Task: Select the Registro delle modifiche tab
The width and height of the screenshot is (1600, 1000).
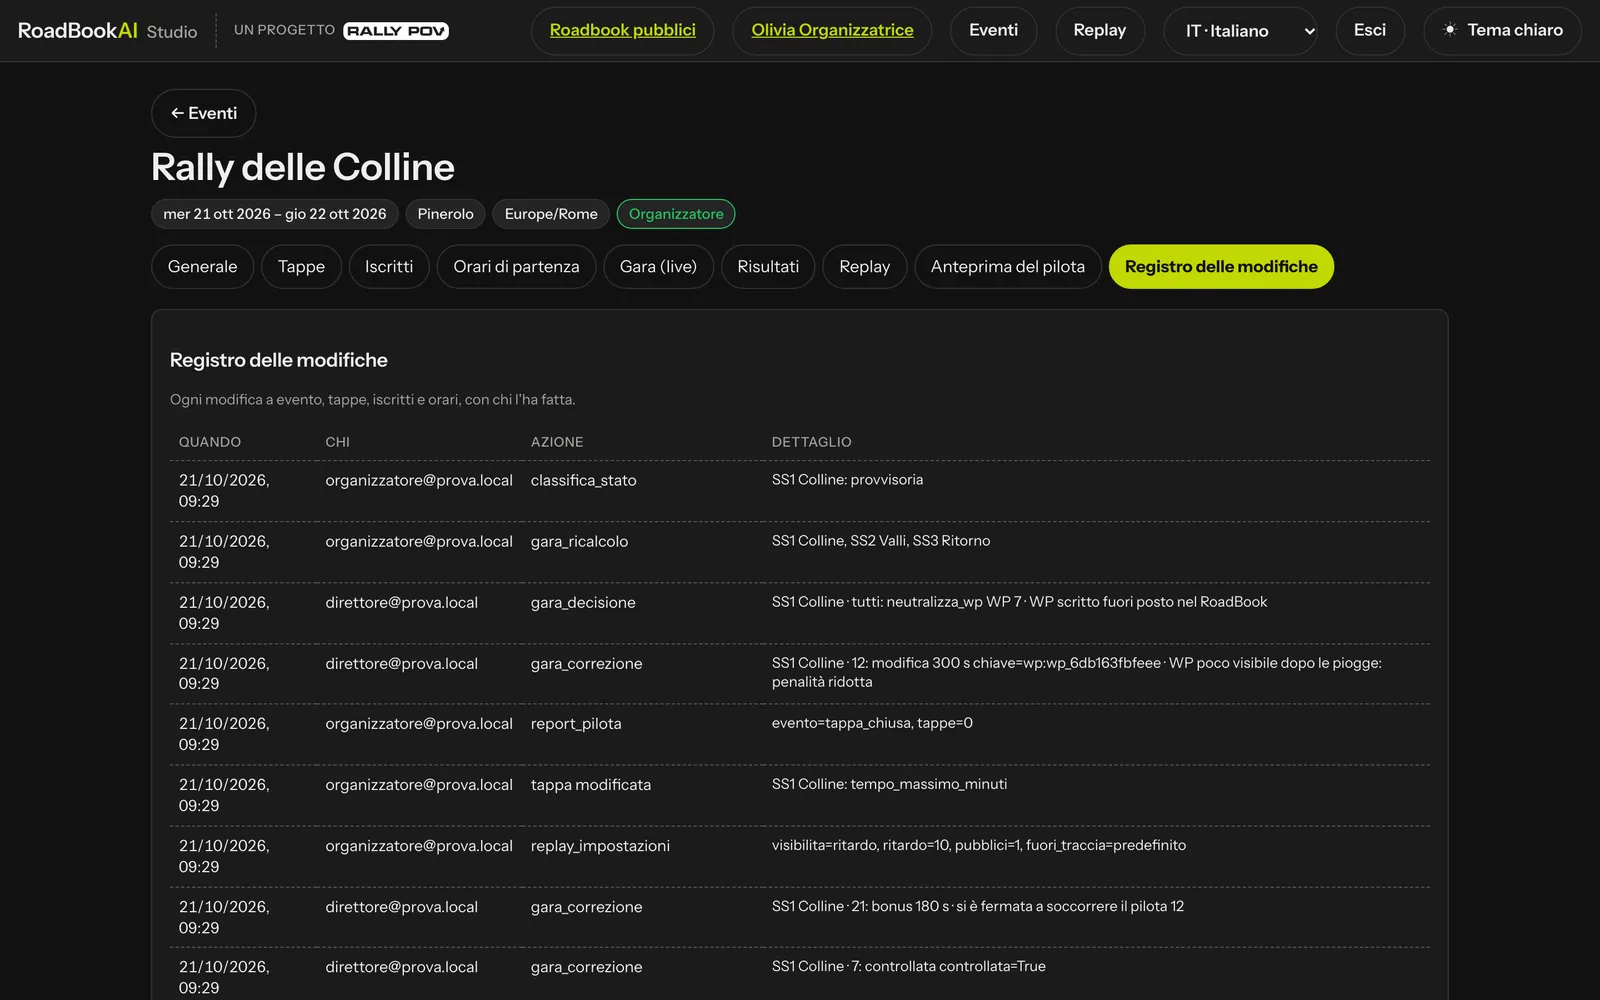Action: [x=1221, y=267]
